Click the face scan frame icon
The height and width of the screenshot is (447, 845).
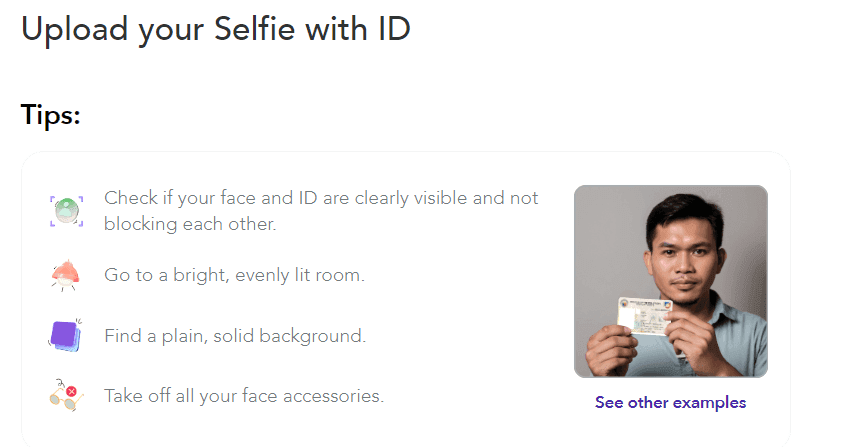point(66,211)
